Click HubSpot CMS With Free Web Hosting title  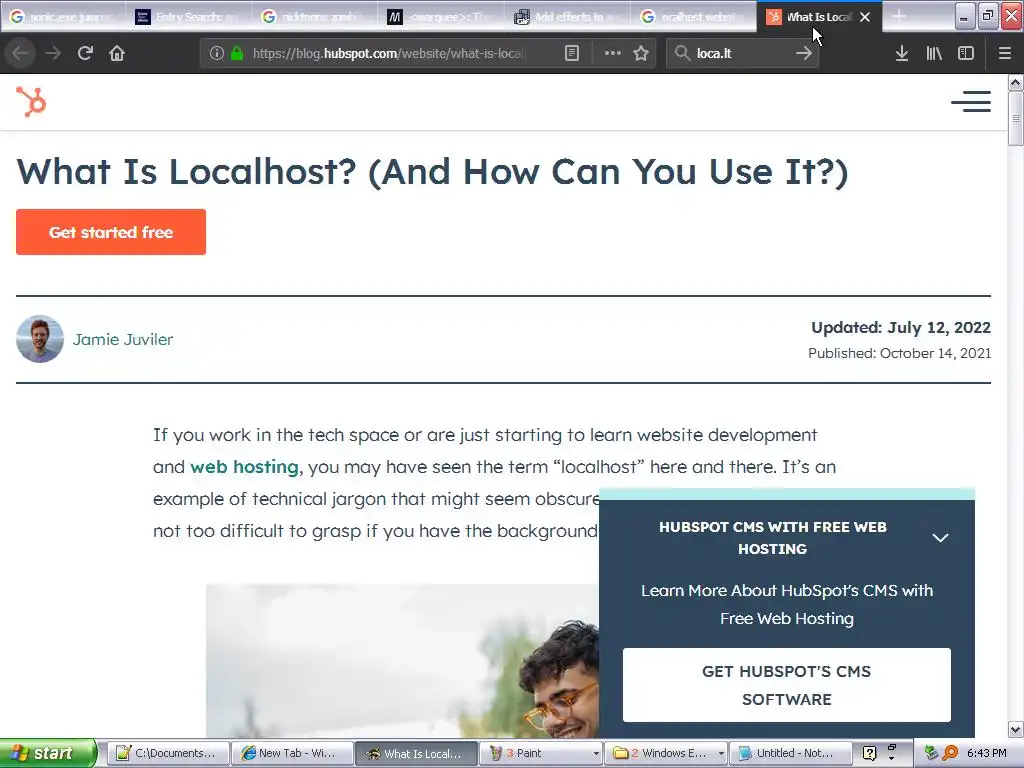[773, 538]
